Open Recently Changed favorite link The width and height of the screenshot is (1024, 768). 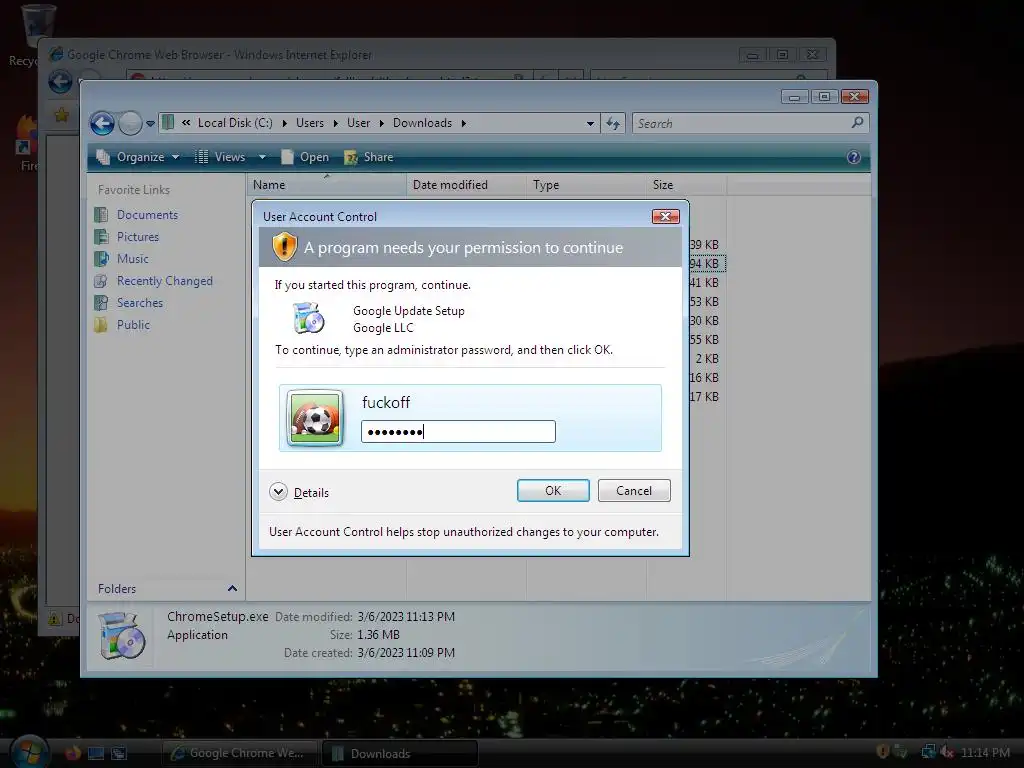[165, 281]
